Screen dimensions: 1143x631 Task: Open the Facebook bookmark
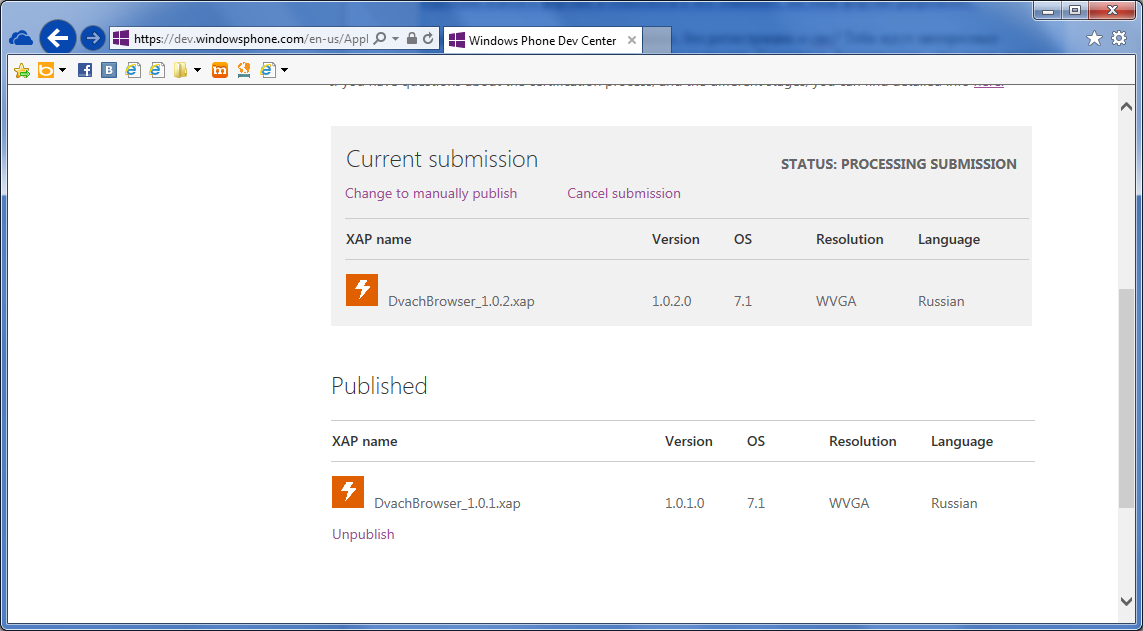[85, 70]
